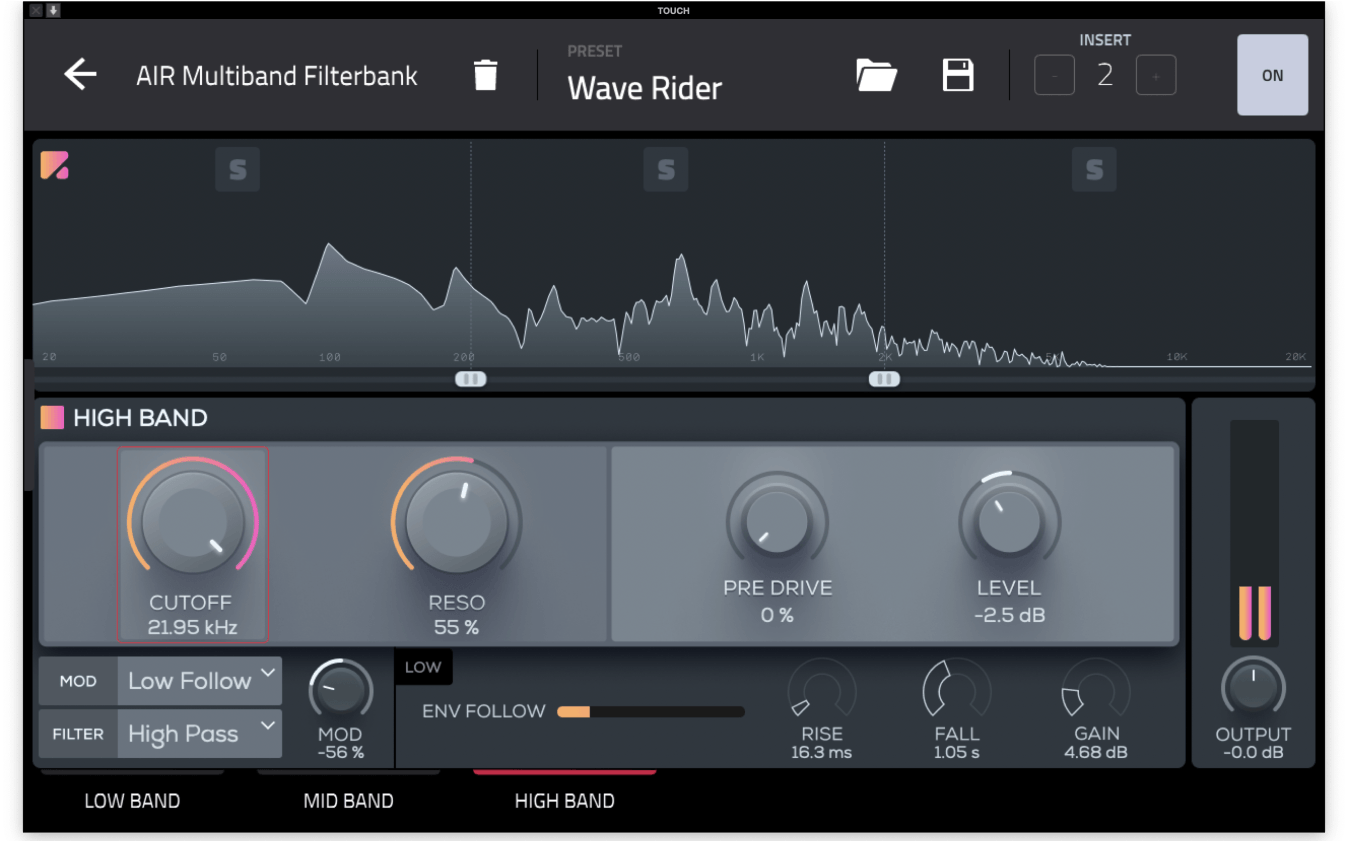
Task: Go back with the left arrow icon
Action: click(80, 75)
